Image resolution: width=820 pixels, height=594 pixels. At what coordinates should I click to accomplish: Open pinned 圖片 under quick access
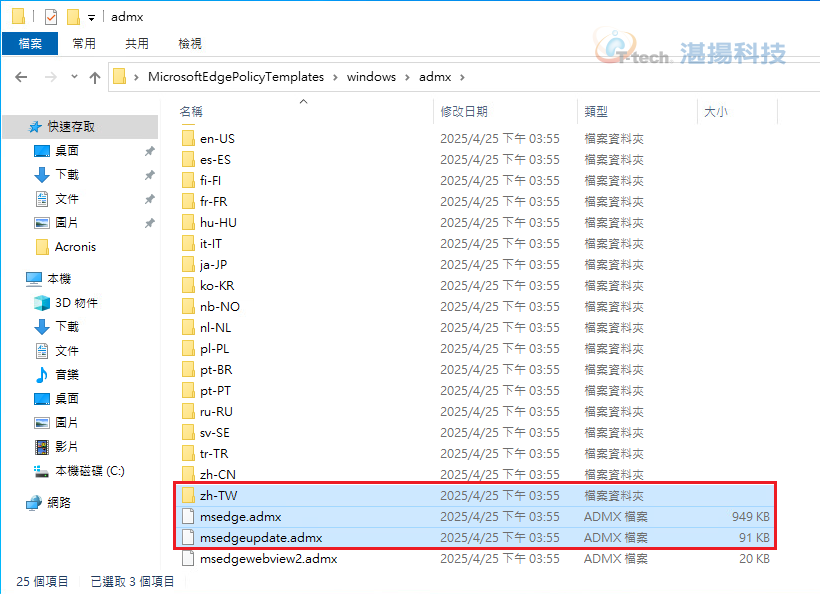click(67, 223)
